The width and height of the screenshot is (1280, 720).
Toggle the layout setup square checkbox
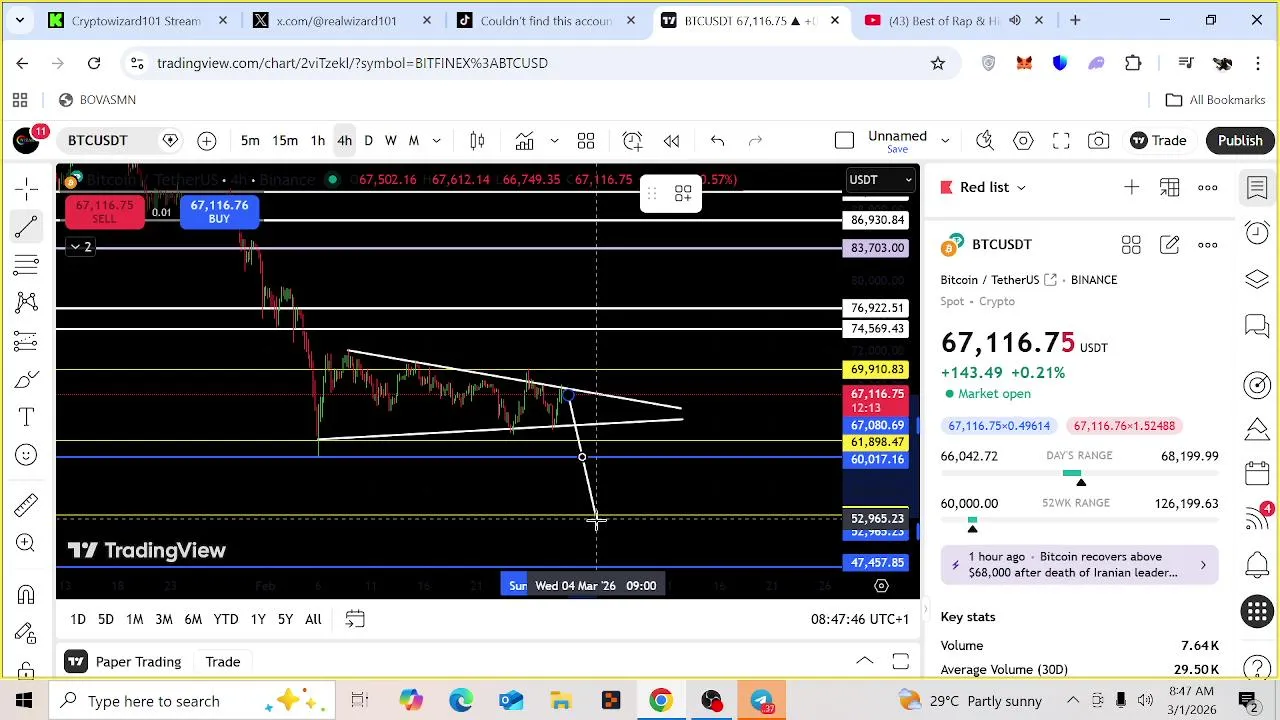point(844,141)
